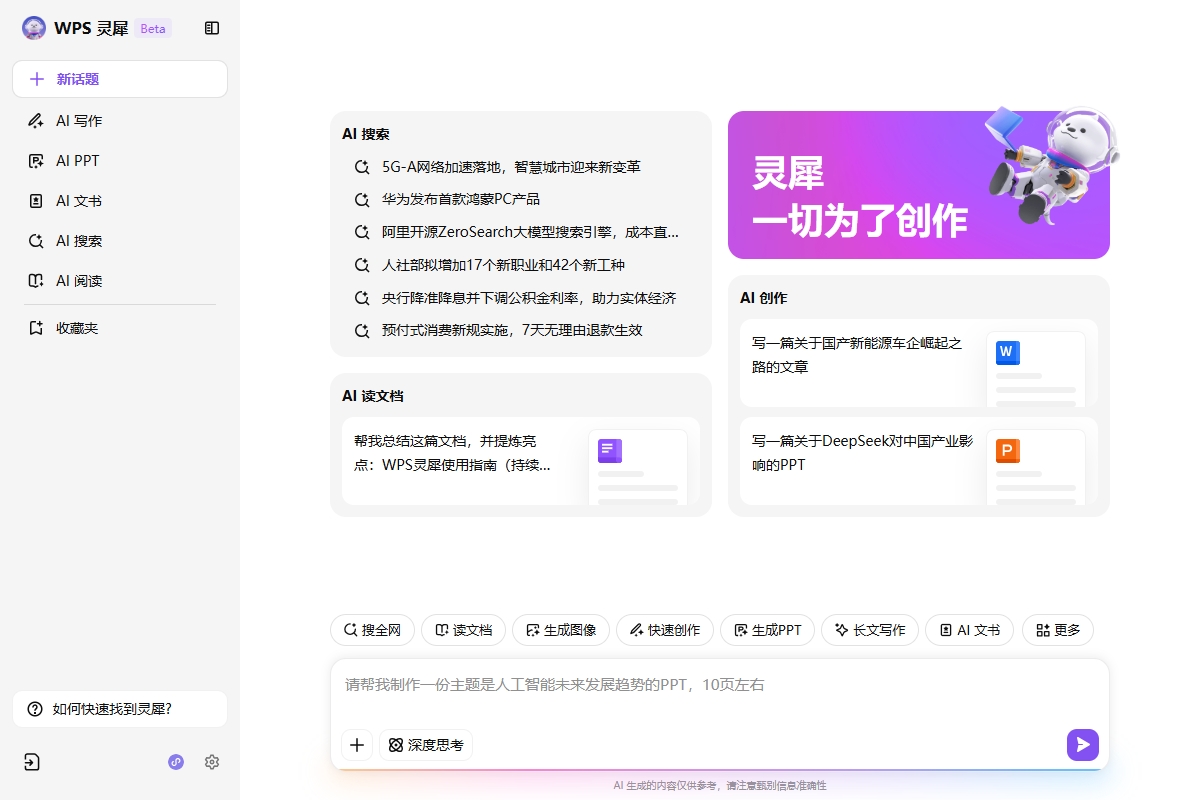Open AI 文书 from the sidebar

[x=74, y=200]
